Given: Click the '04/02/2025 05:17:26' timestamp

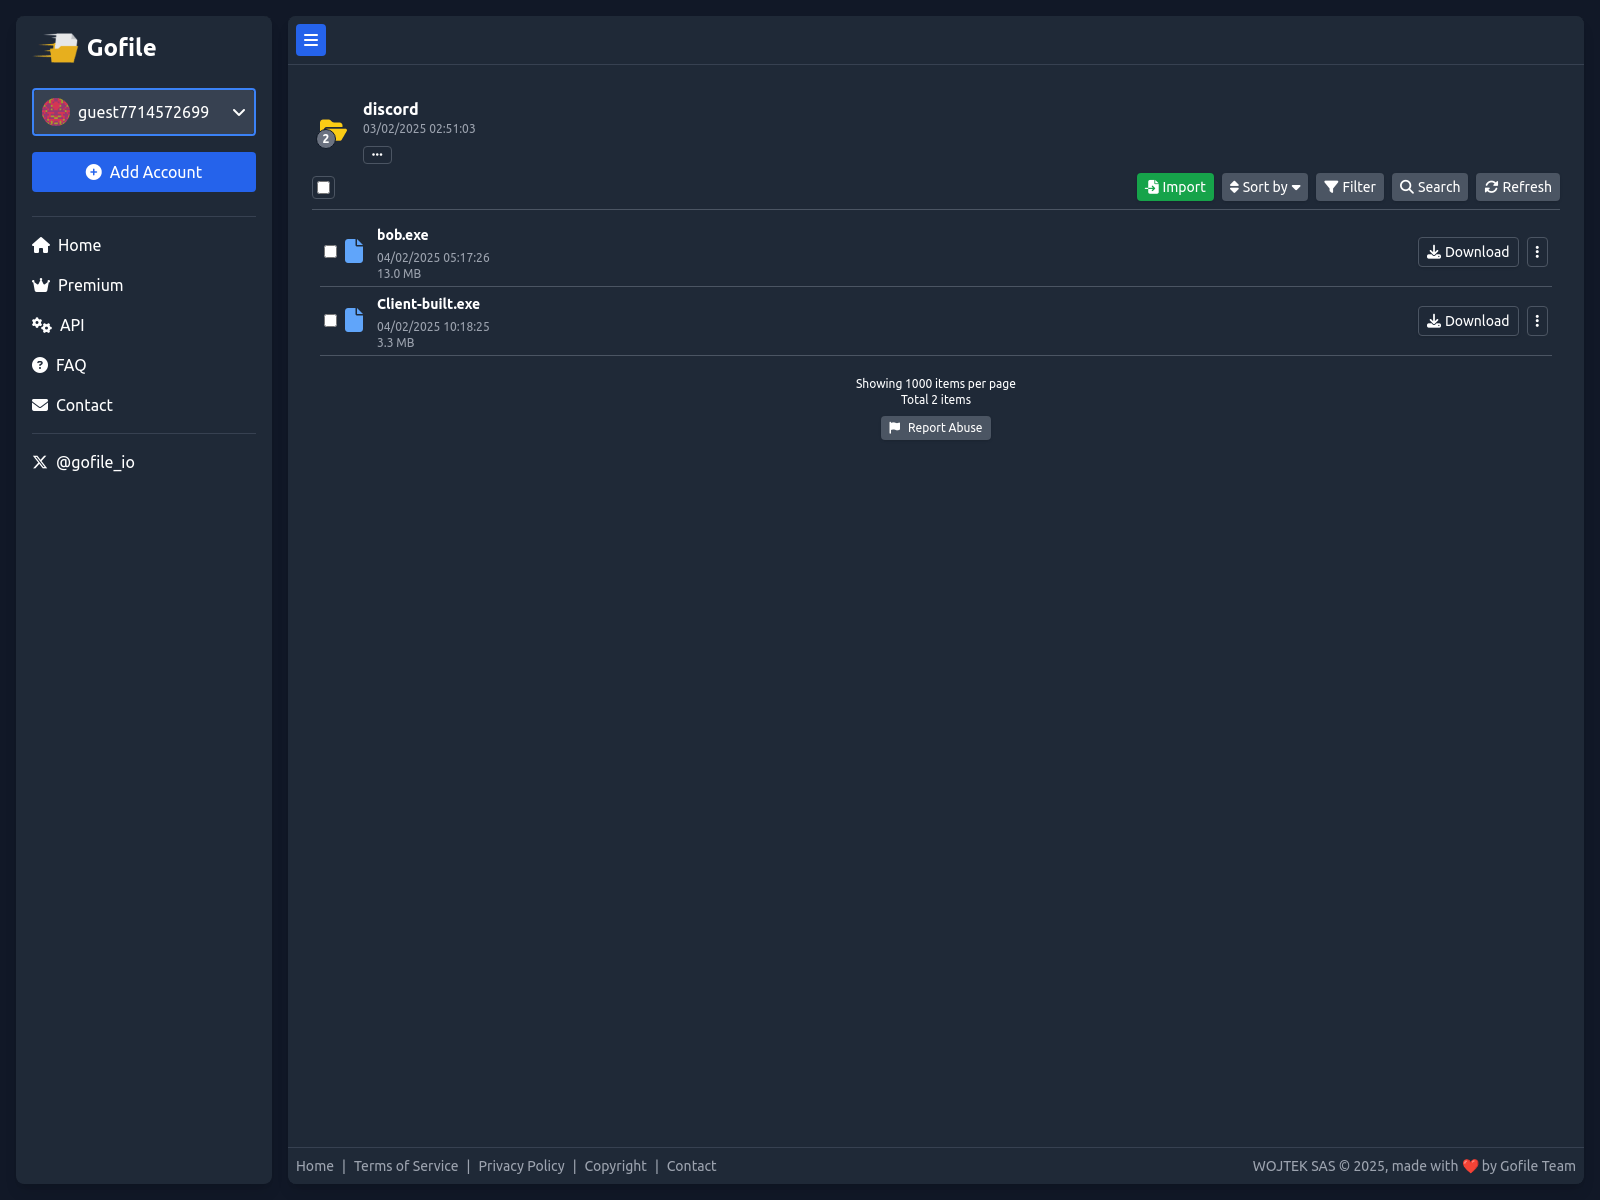Looking at the screenshot, I should coord(433,258).
